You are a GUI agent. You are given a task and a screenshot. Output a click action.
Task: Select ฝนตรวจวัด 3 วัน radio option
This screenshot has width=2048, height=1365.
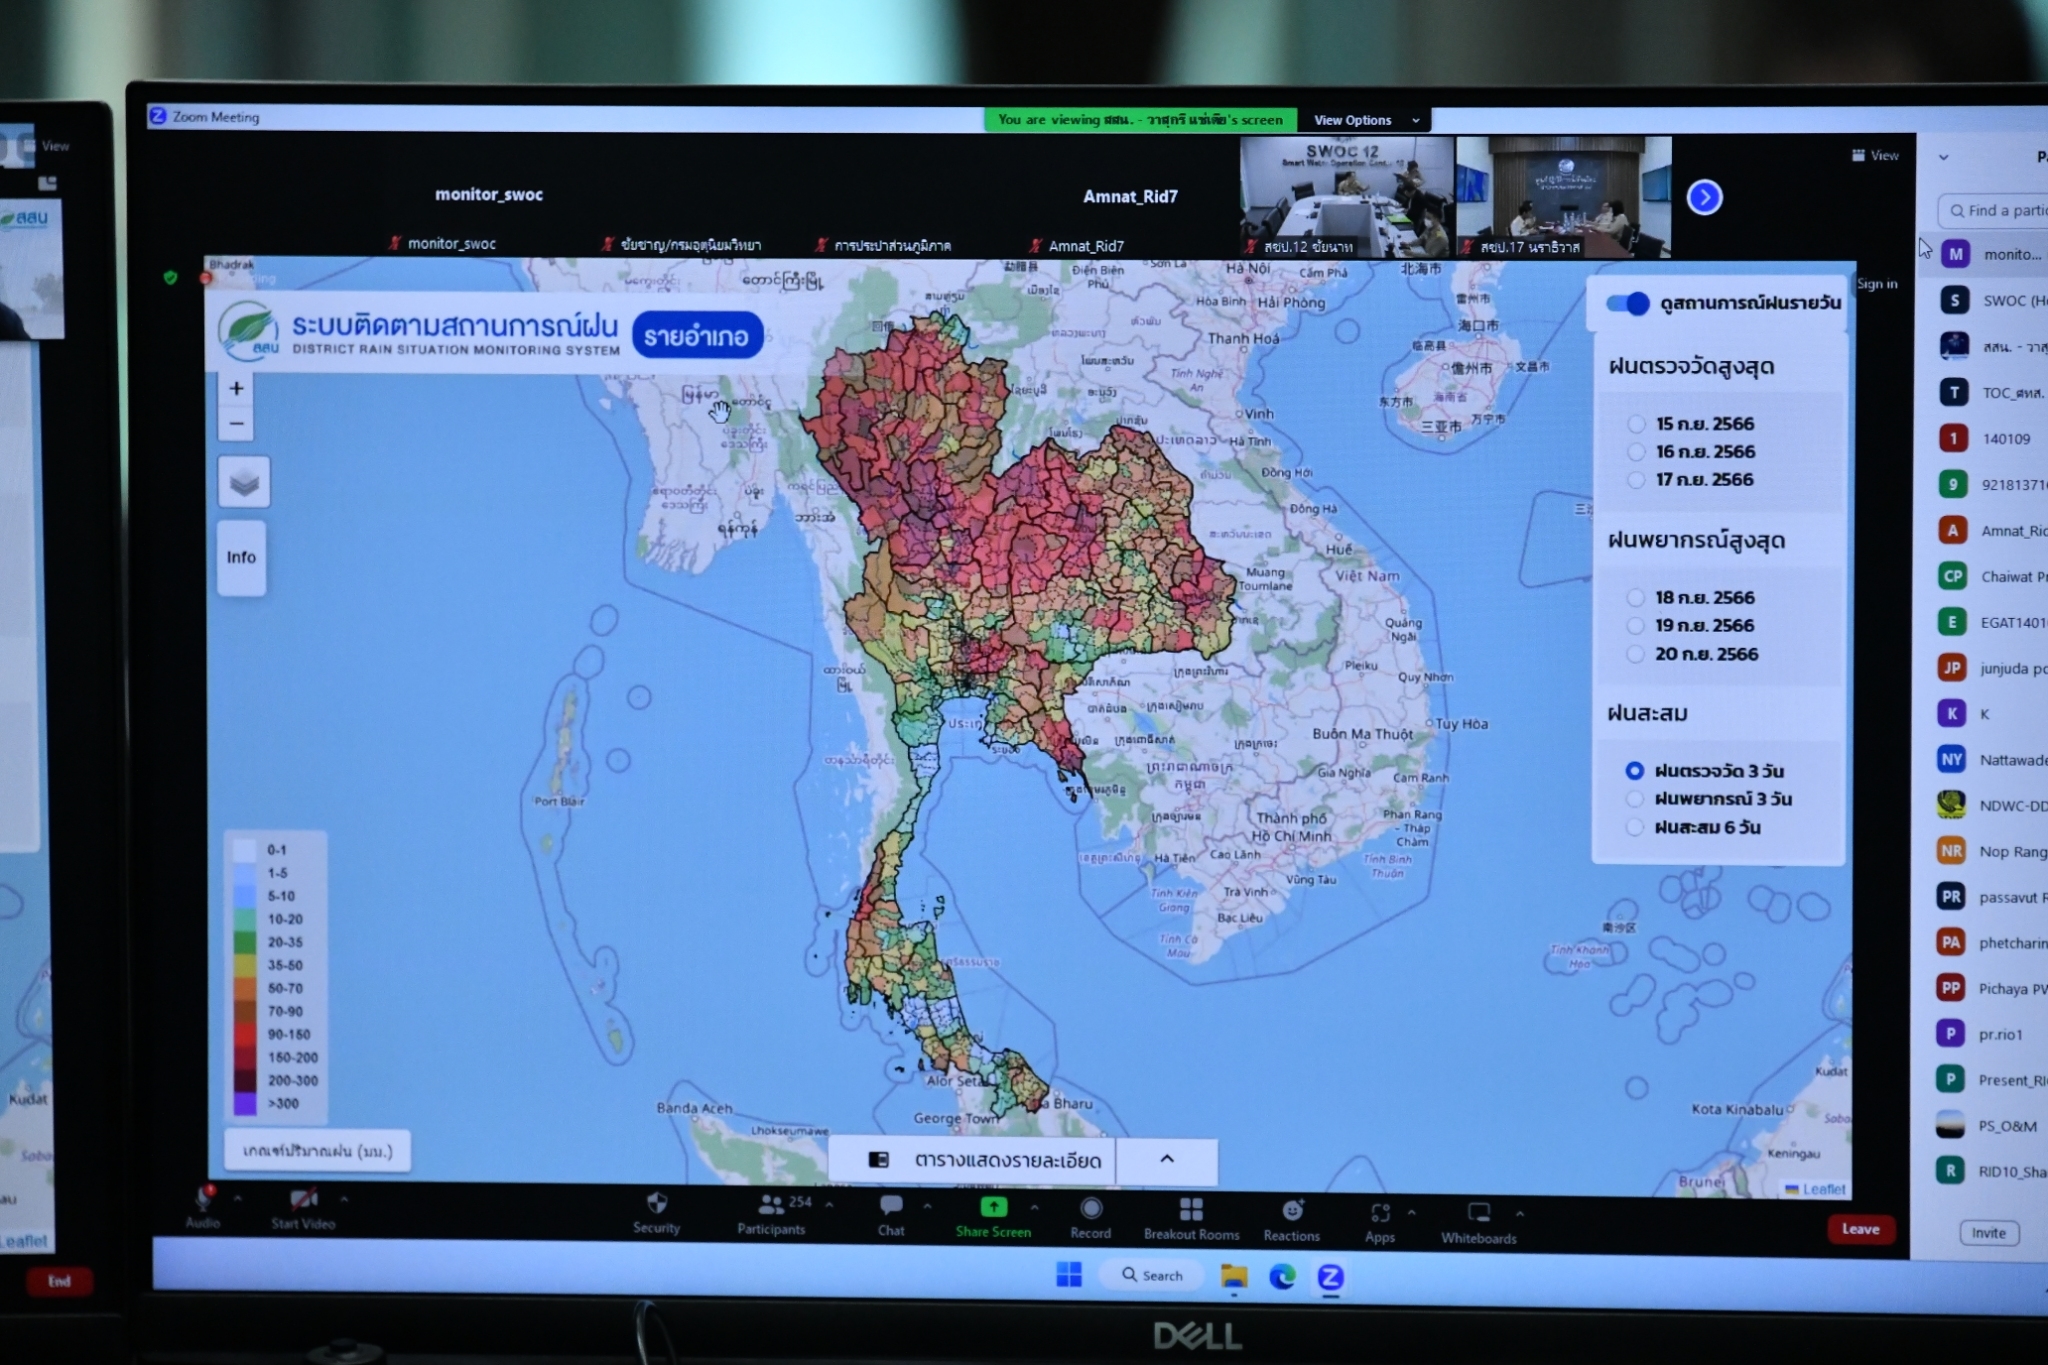(x=1634, y=771)
